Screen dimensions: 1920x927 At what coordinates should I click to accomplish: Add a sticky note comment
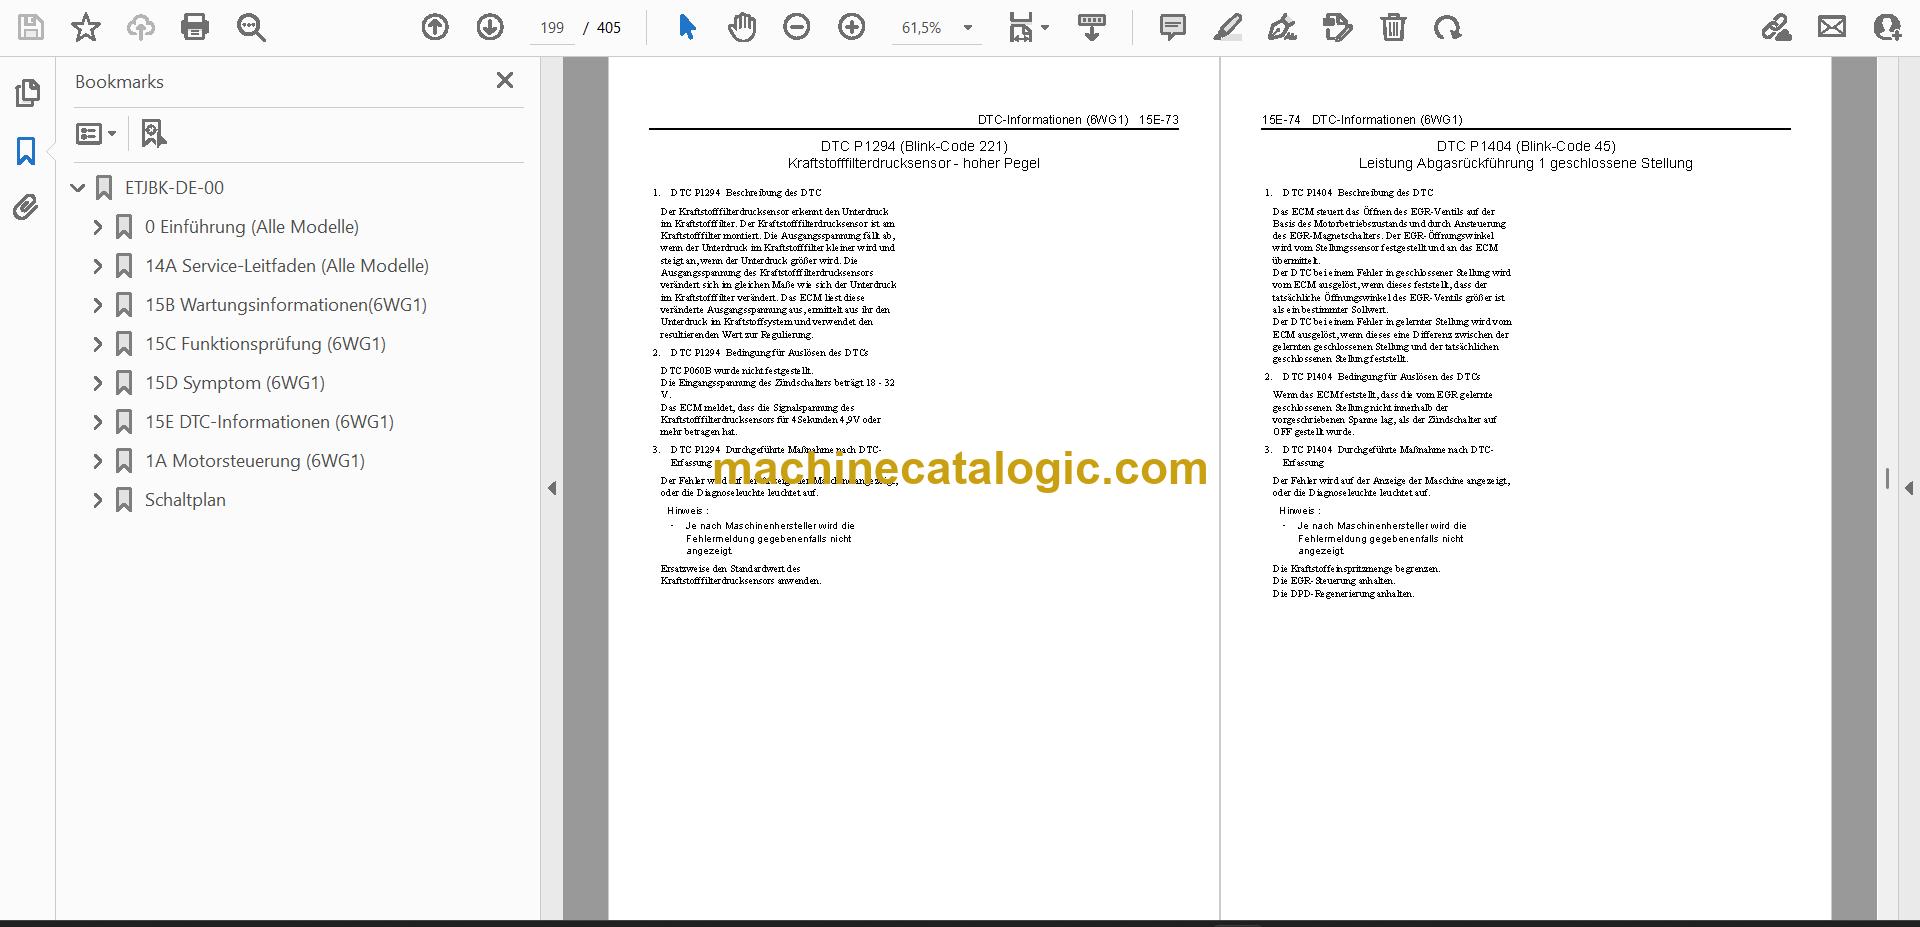(x=1172, y=27)
